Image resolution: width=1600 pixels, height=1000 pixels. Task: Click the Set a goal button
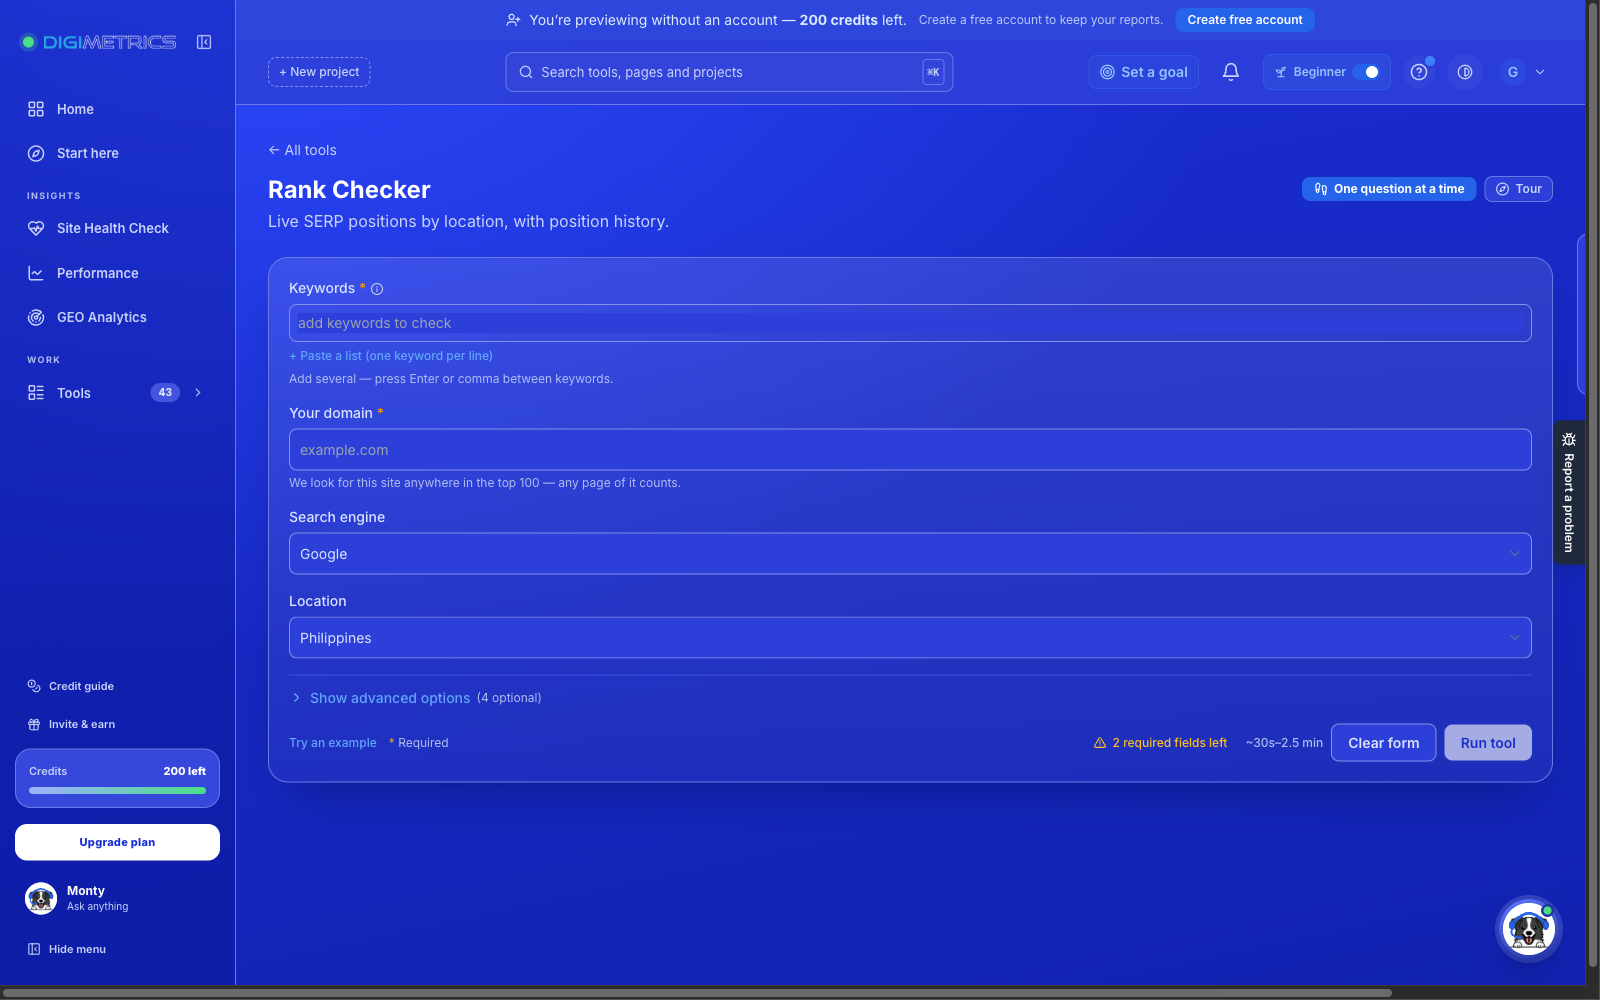pyautogui.click(x=1144, y=72)
